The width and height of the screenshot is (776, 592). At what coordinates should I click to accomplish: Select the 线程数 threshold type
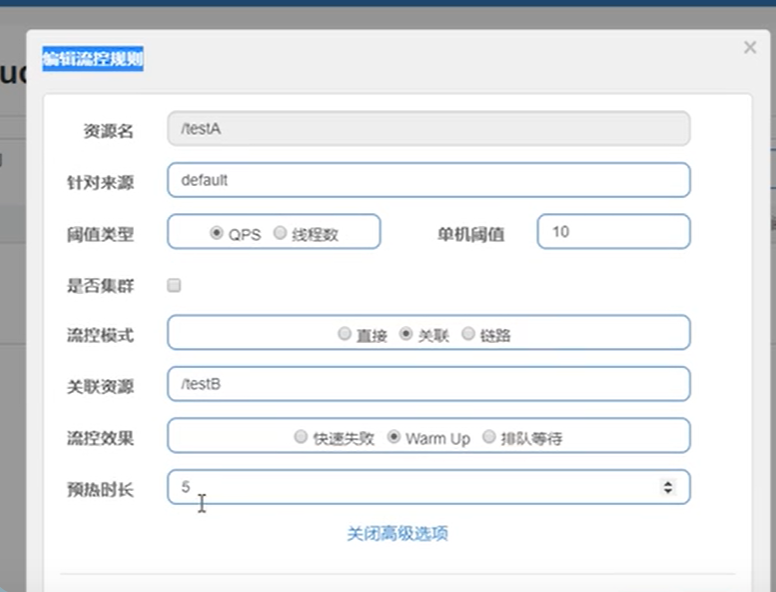[280, 233]
